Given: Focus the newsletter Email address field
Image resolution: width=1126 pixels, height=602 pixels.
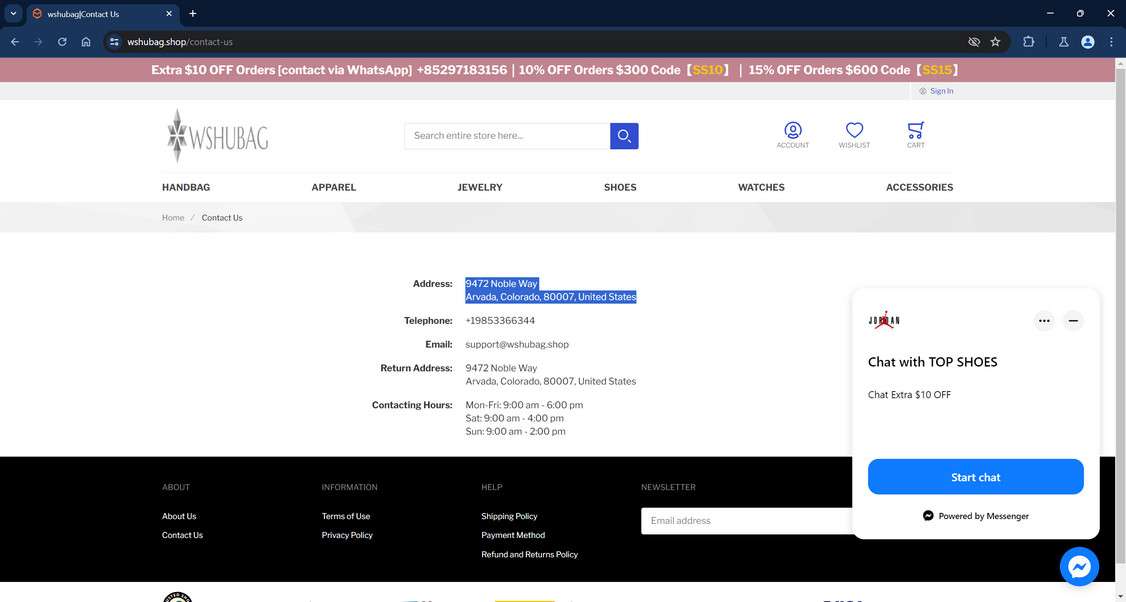Looking at the screenshot, I should 747,521.
